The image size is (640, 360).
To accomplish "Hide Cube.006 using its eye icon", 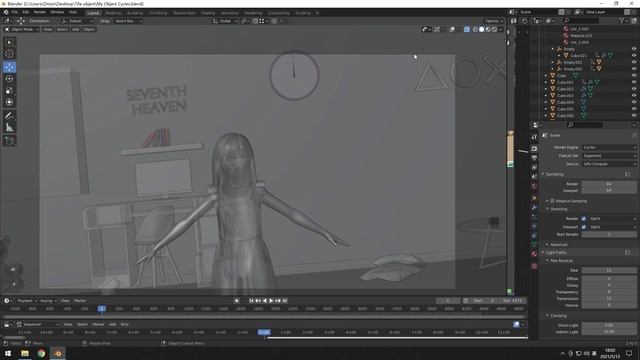I will tap(634, 116).
